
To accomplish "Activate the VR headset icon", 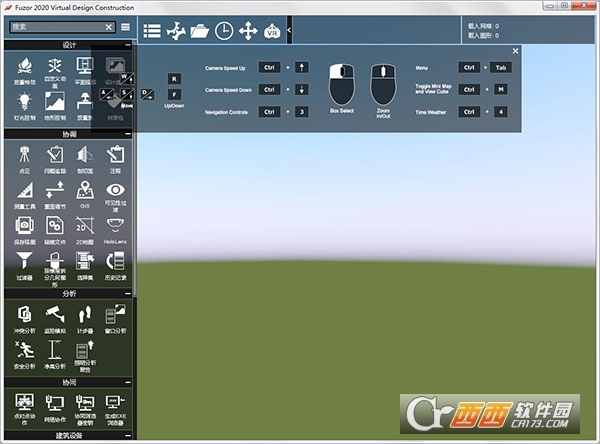I will point(272,31).
